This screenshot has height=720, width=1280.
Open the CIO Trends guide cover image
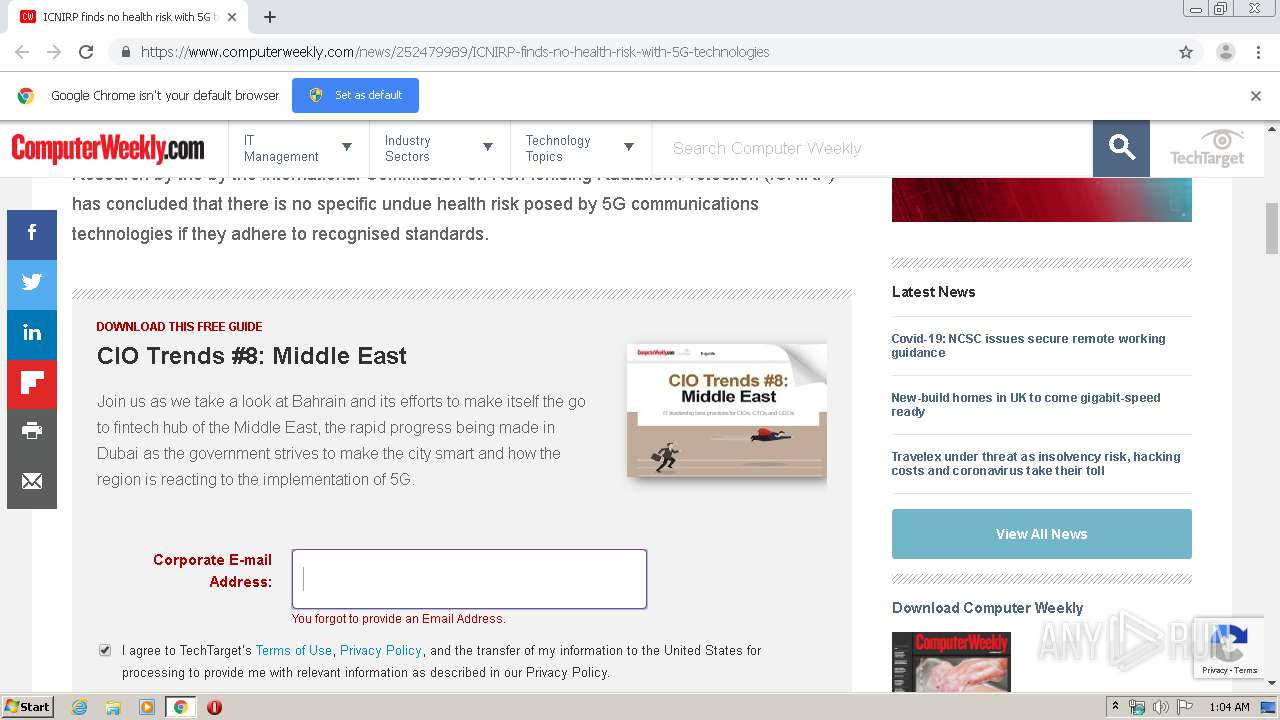(727, 410)
